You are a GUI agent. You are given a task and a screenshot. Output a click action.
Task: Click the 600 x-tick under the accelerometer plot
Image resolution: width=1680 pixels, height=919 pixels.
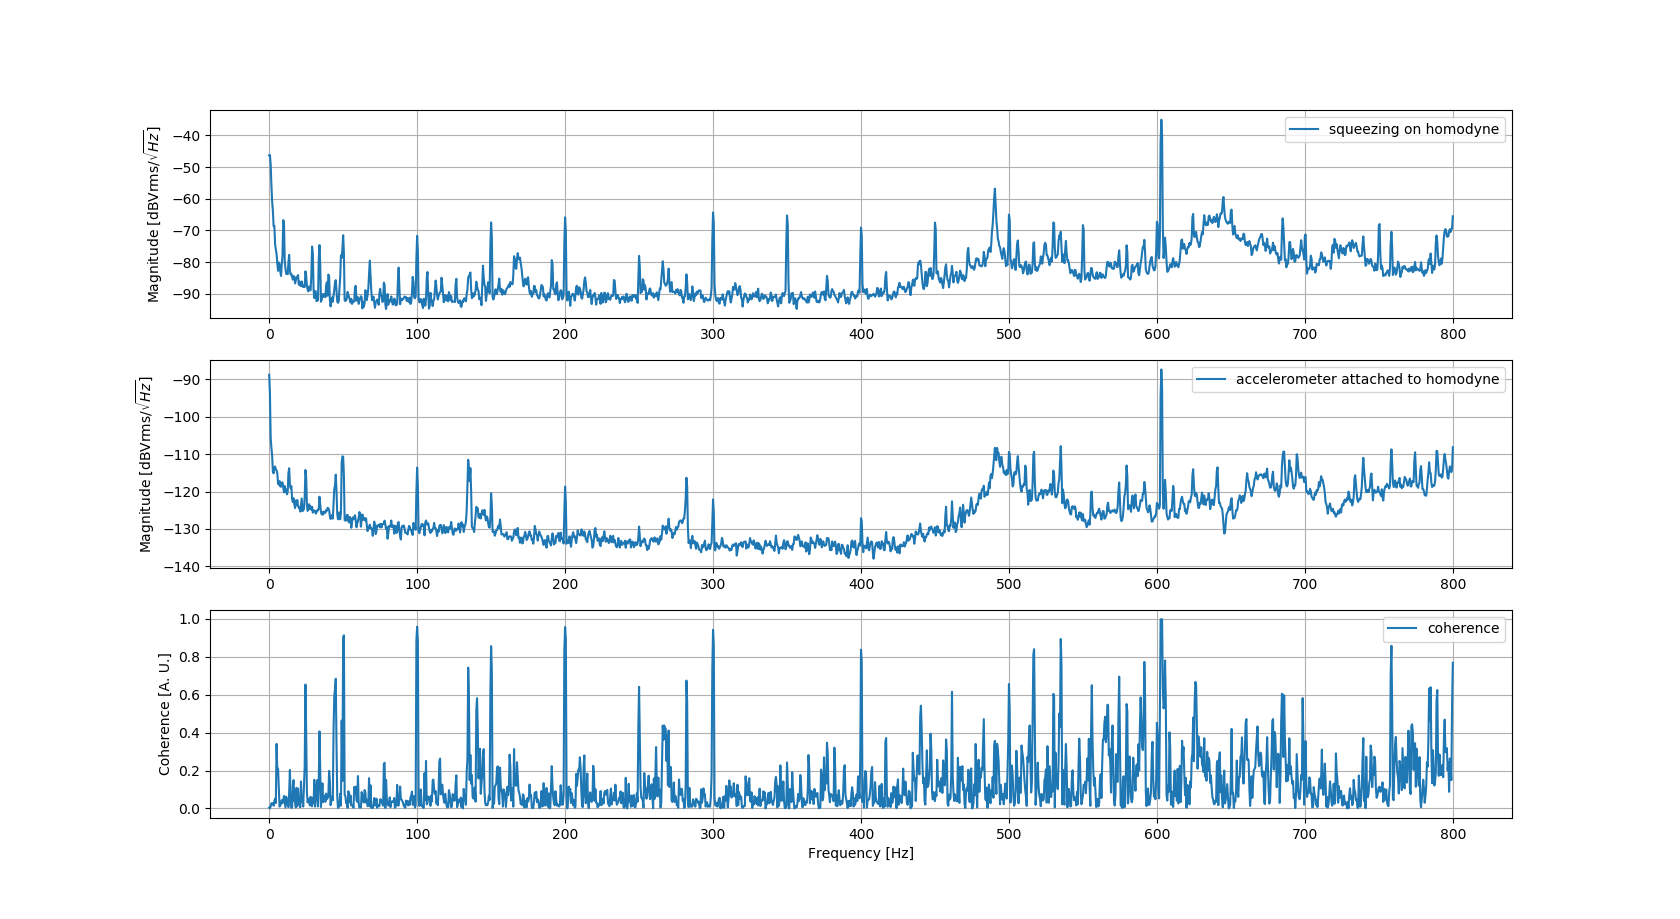click(1157, 584)
